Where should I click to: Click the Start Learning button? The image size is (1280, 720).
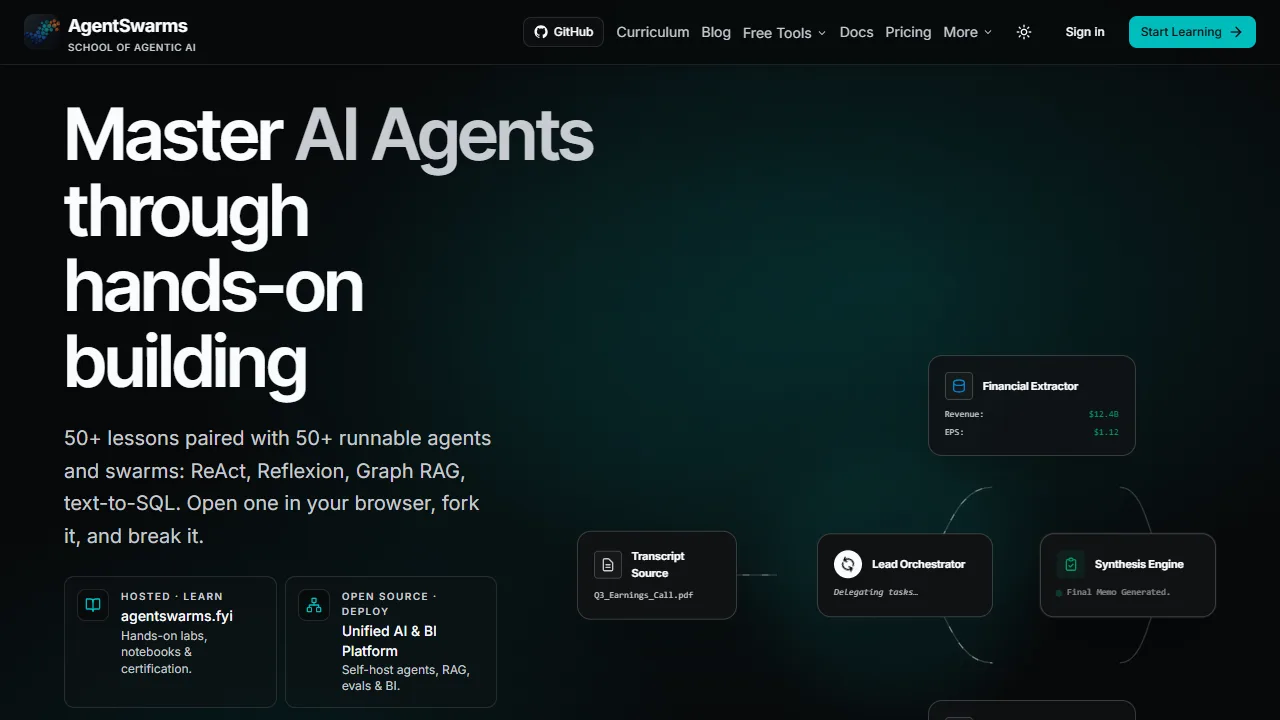click(1192, 32)
